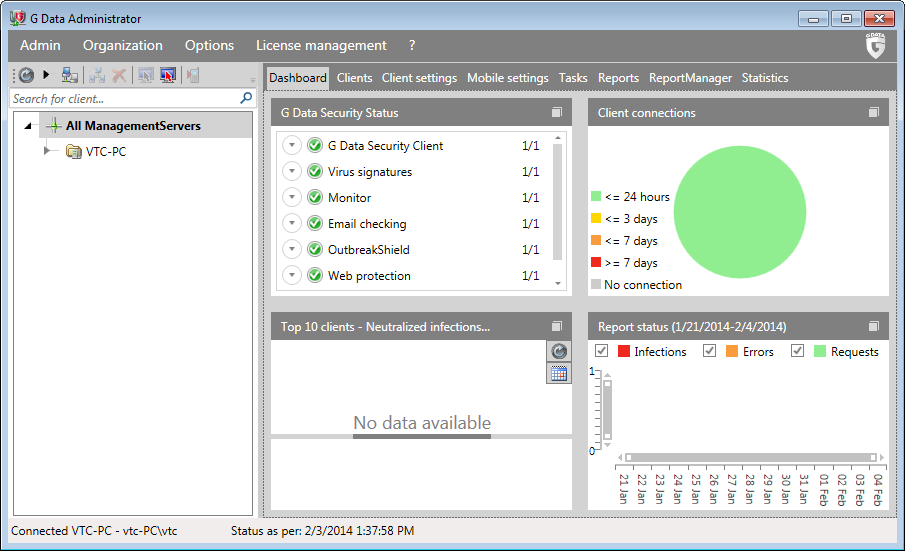Image resolution: width=905 pixels, height=551 pixels.
Task: Maximize the G Data Security Status panel
Action: (557, 113)
